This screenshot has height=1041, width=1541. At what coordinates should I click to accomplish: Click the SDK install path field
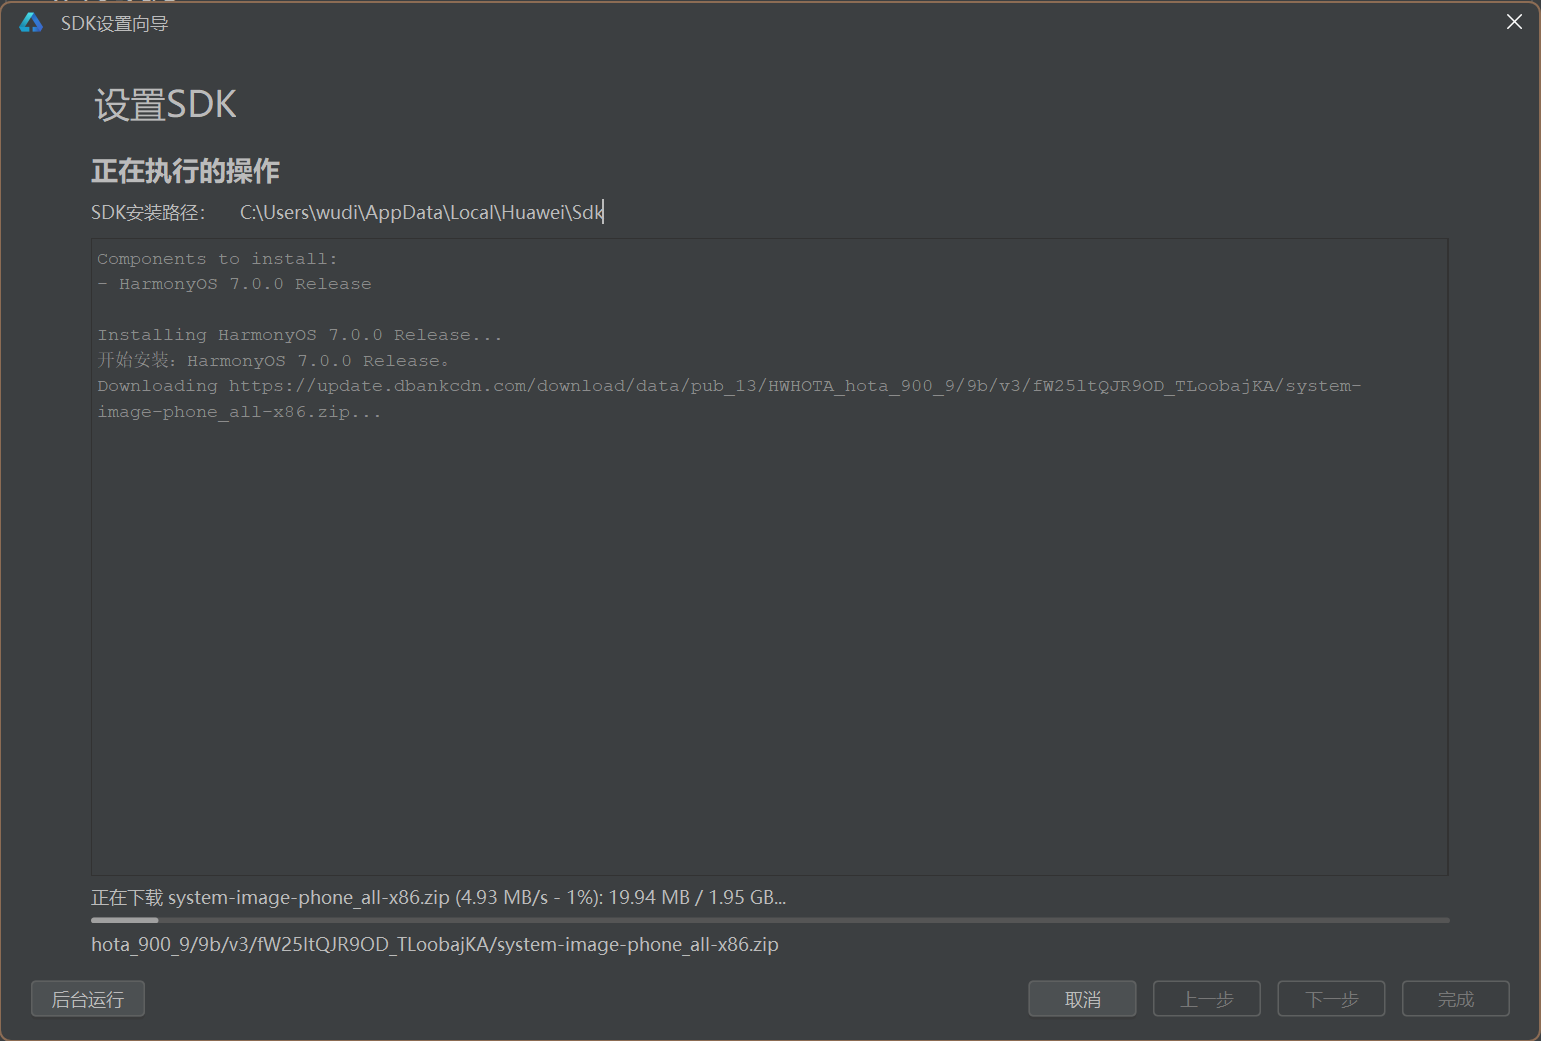point(422,212)
